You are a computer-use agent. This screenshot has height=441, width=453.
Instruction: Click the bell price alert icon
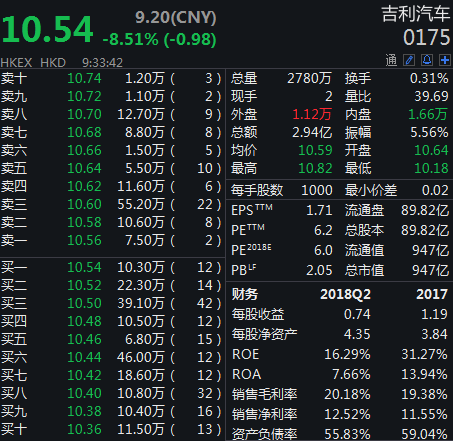pyautogui.click(x=427, y=60)
